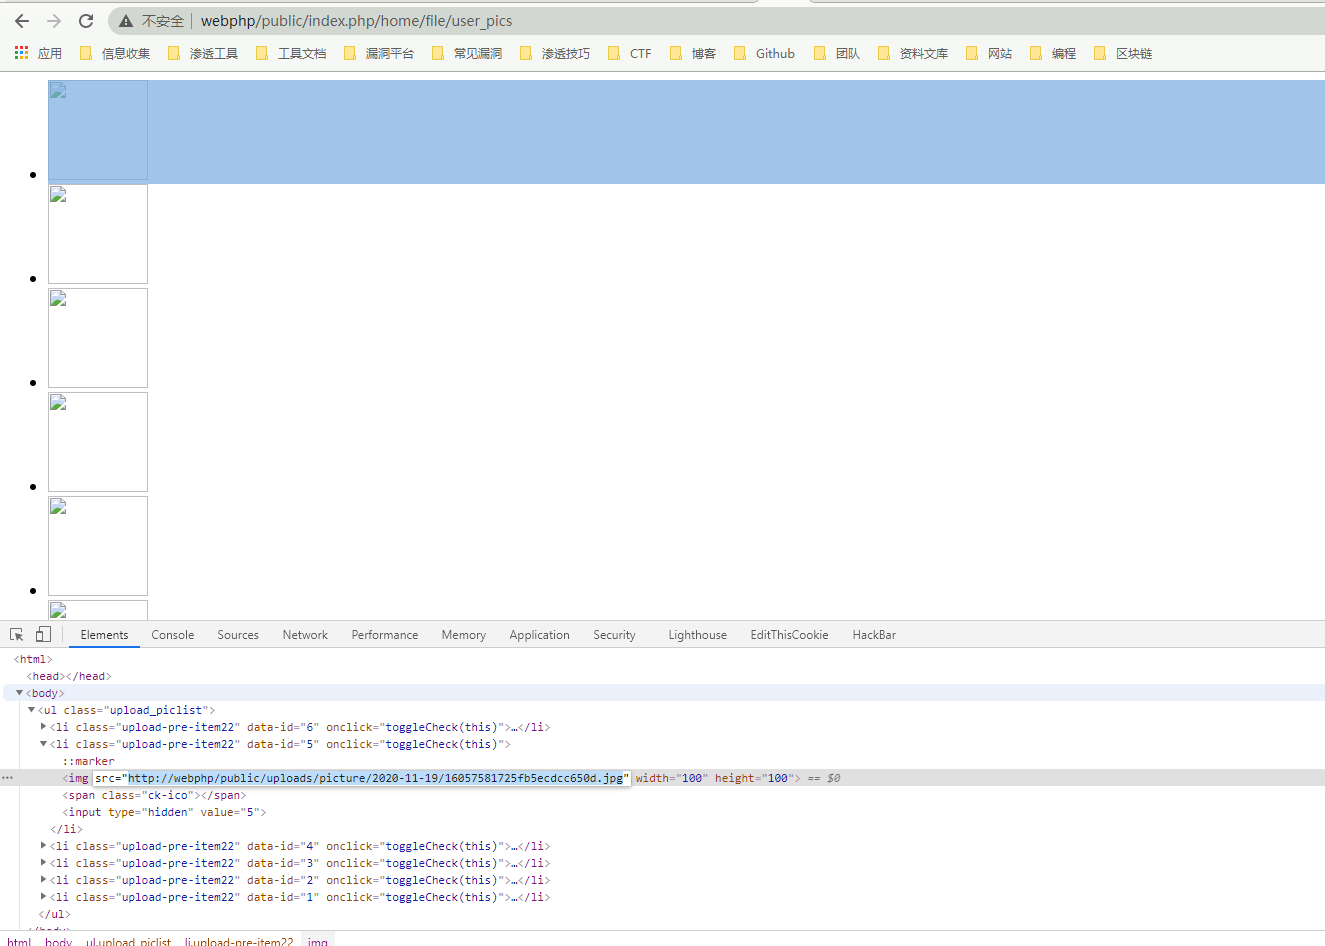
Task: Switch to the Network tab
Action: click(x=305, y=635)
